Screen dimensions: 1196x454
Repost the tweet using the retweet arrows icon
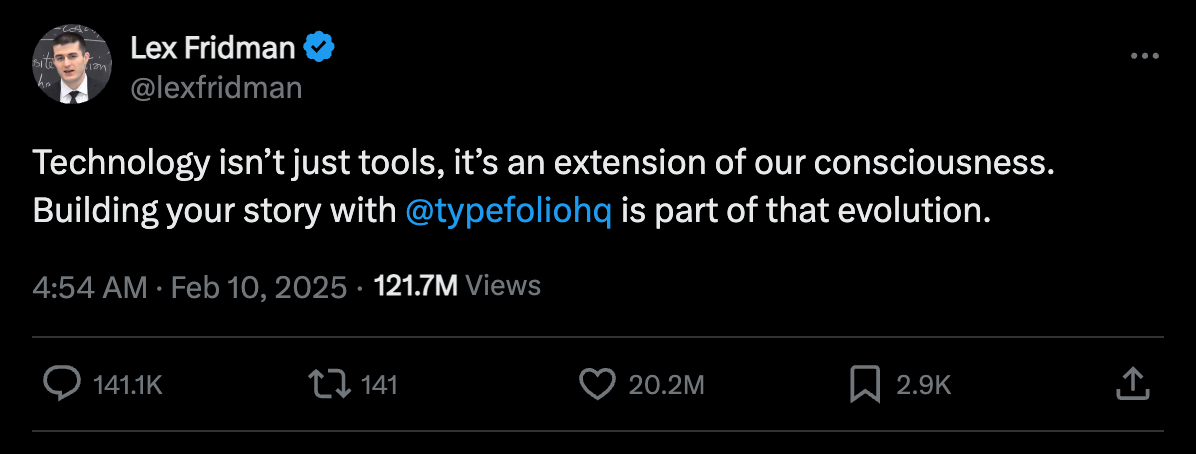329,384
